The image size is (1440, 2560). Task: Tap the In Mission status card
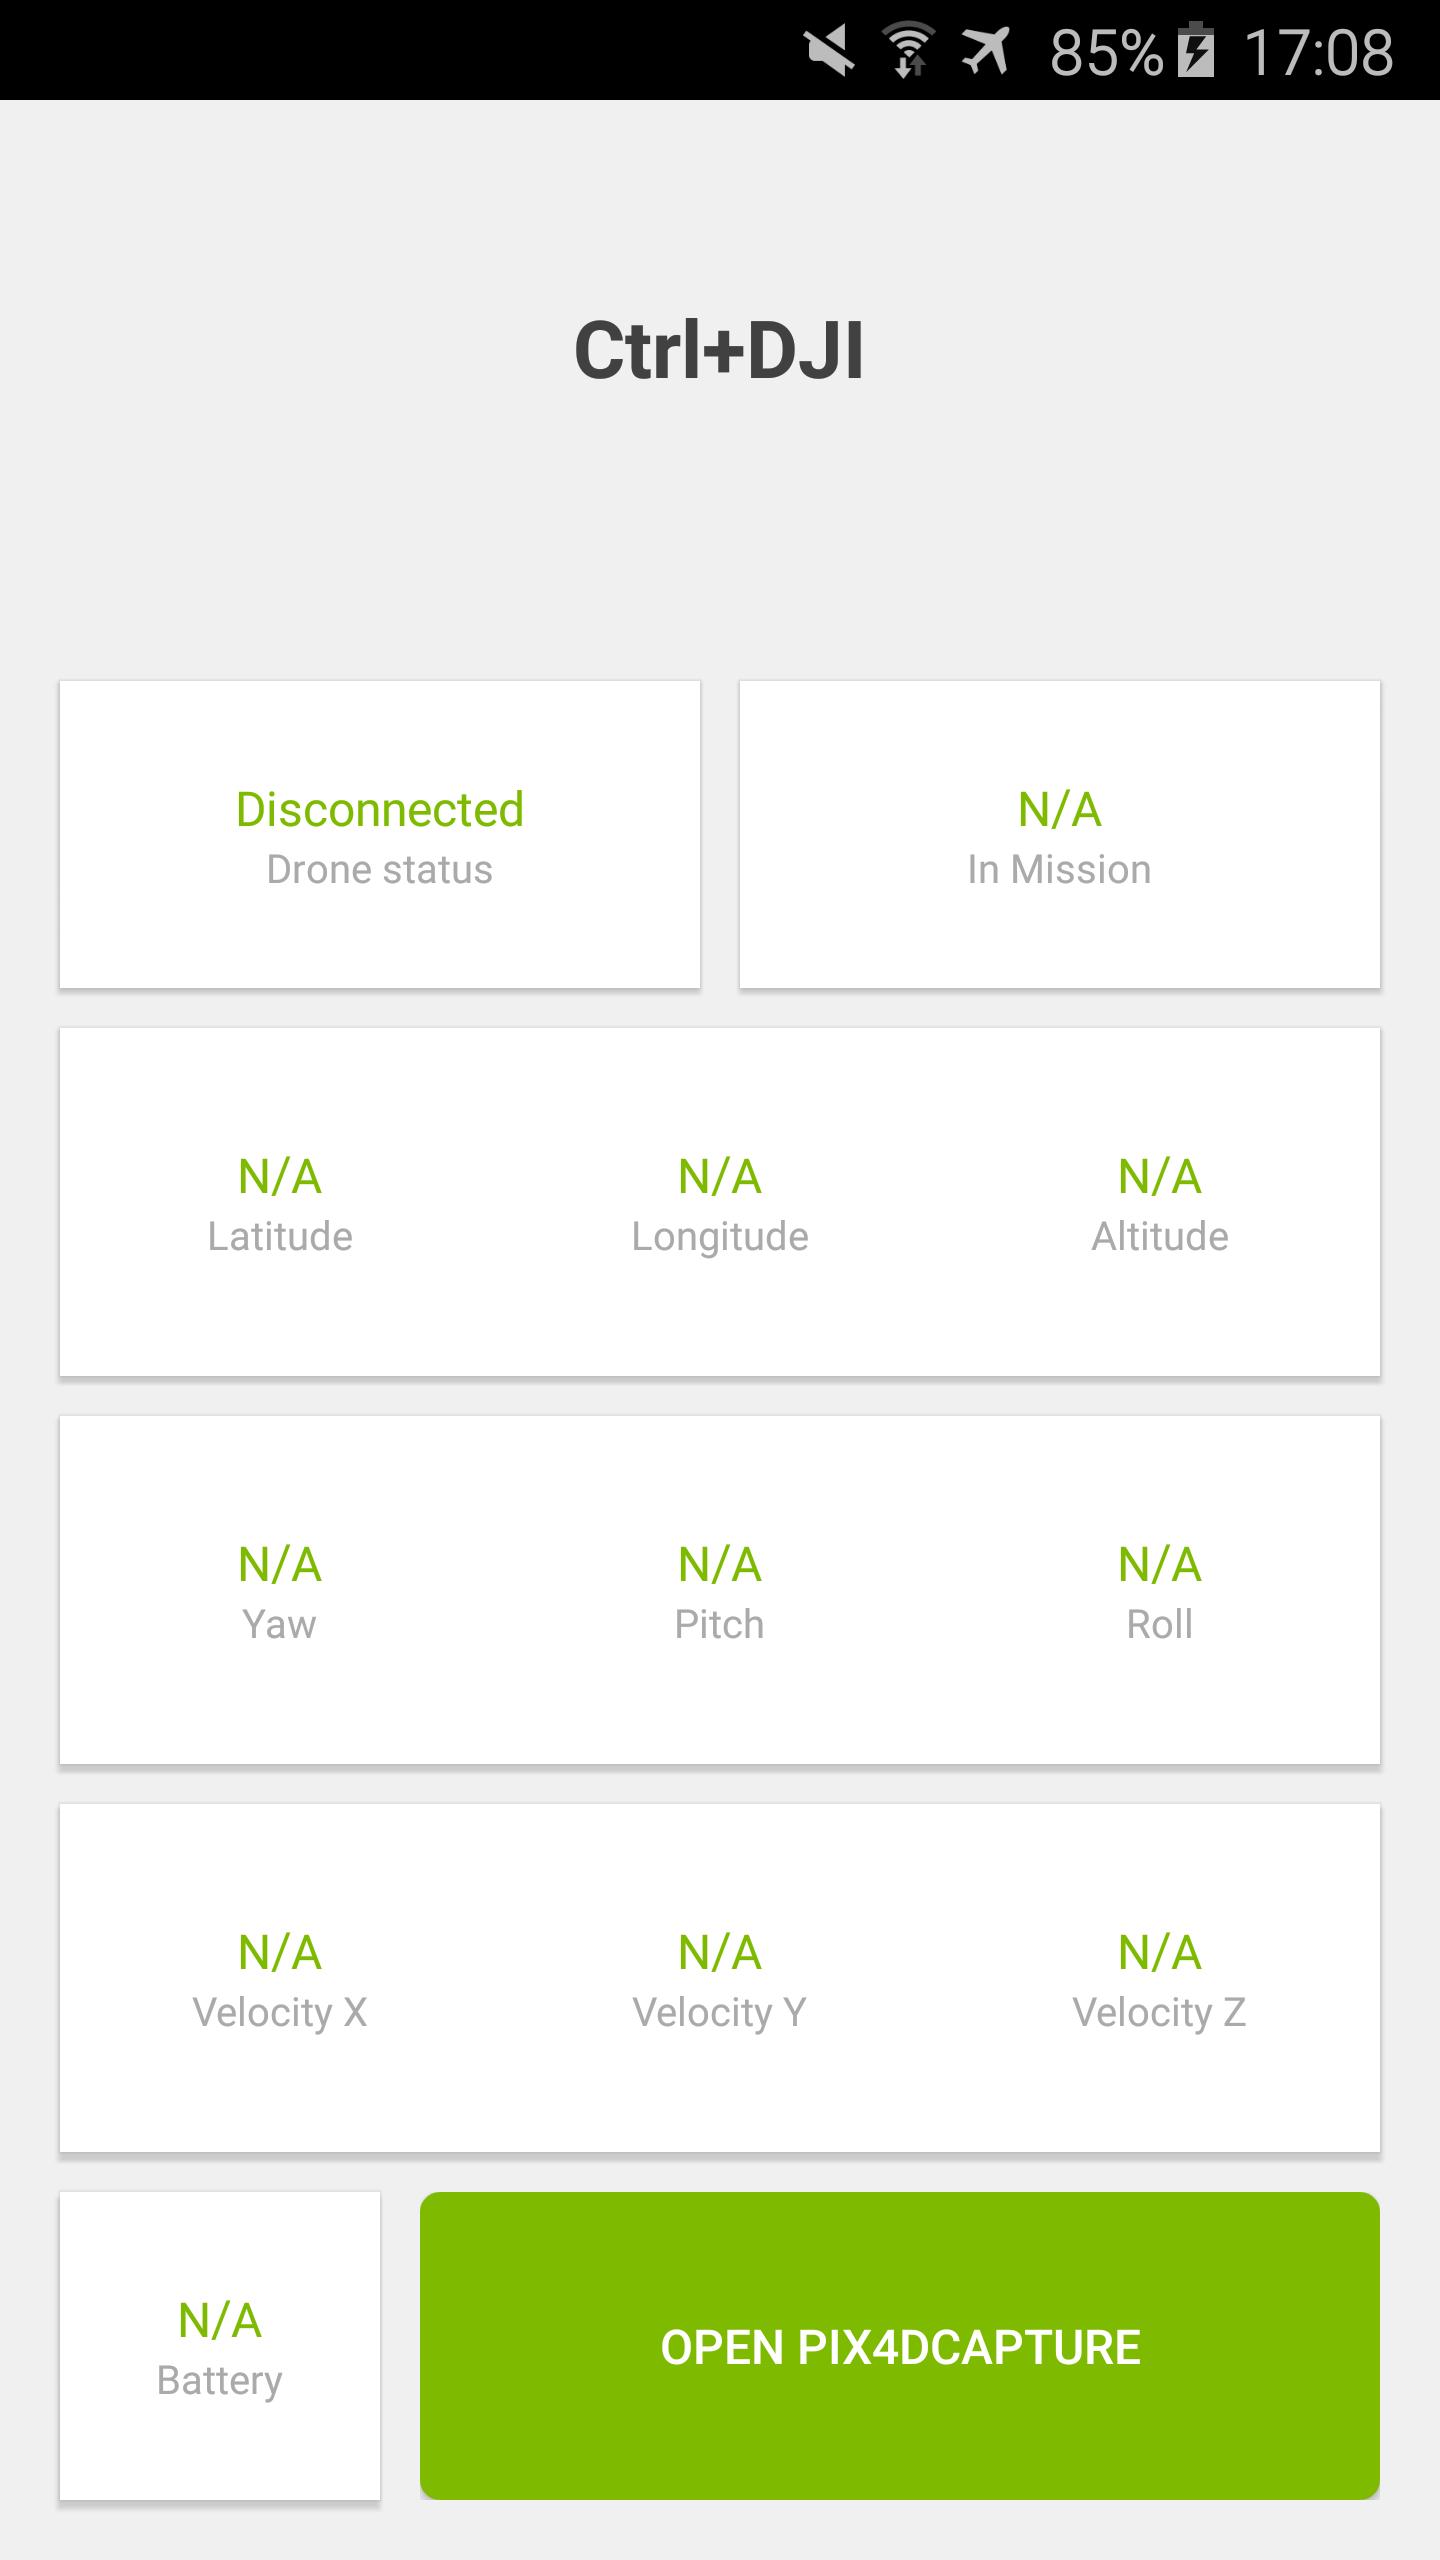click(x=1060, y=835)
